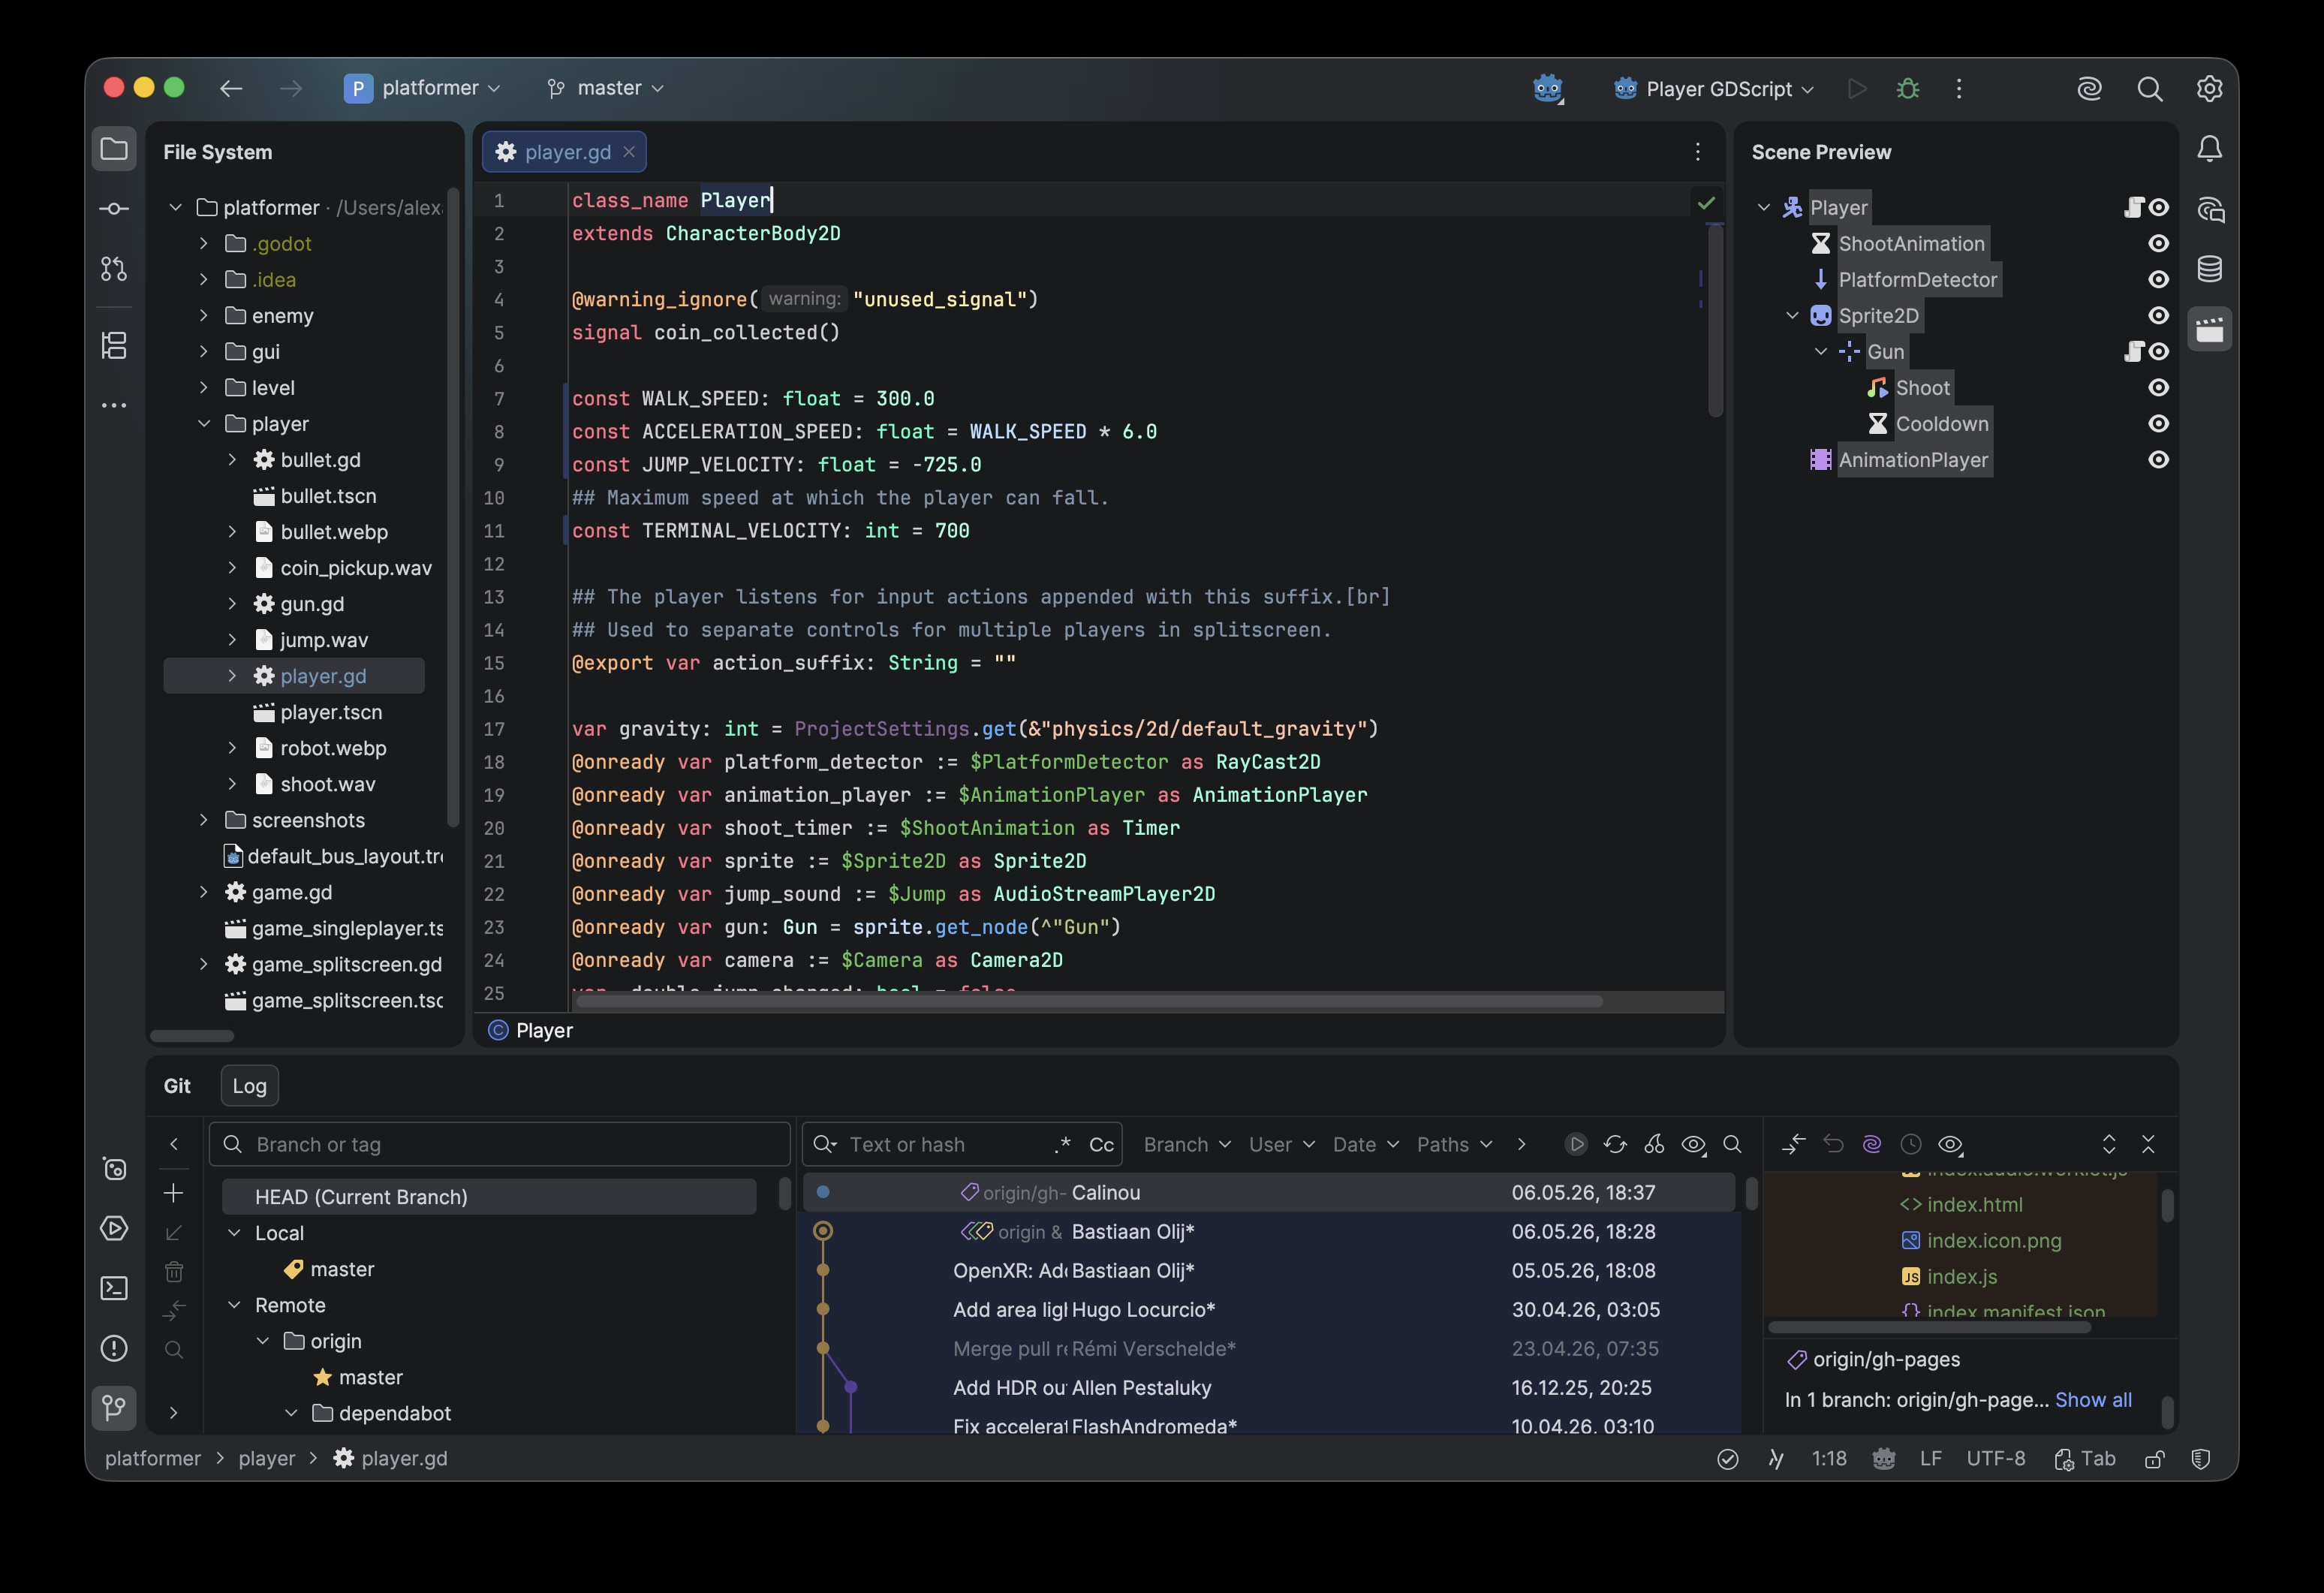This screenshot has width=2324, height=1593.
Task: Click the Godot engine icon in top toolbar
Action: point(1547,88)
